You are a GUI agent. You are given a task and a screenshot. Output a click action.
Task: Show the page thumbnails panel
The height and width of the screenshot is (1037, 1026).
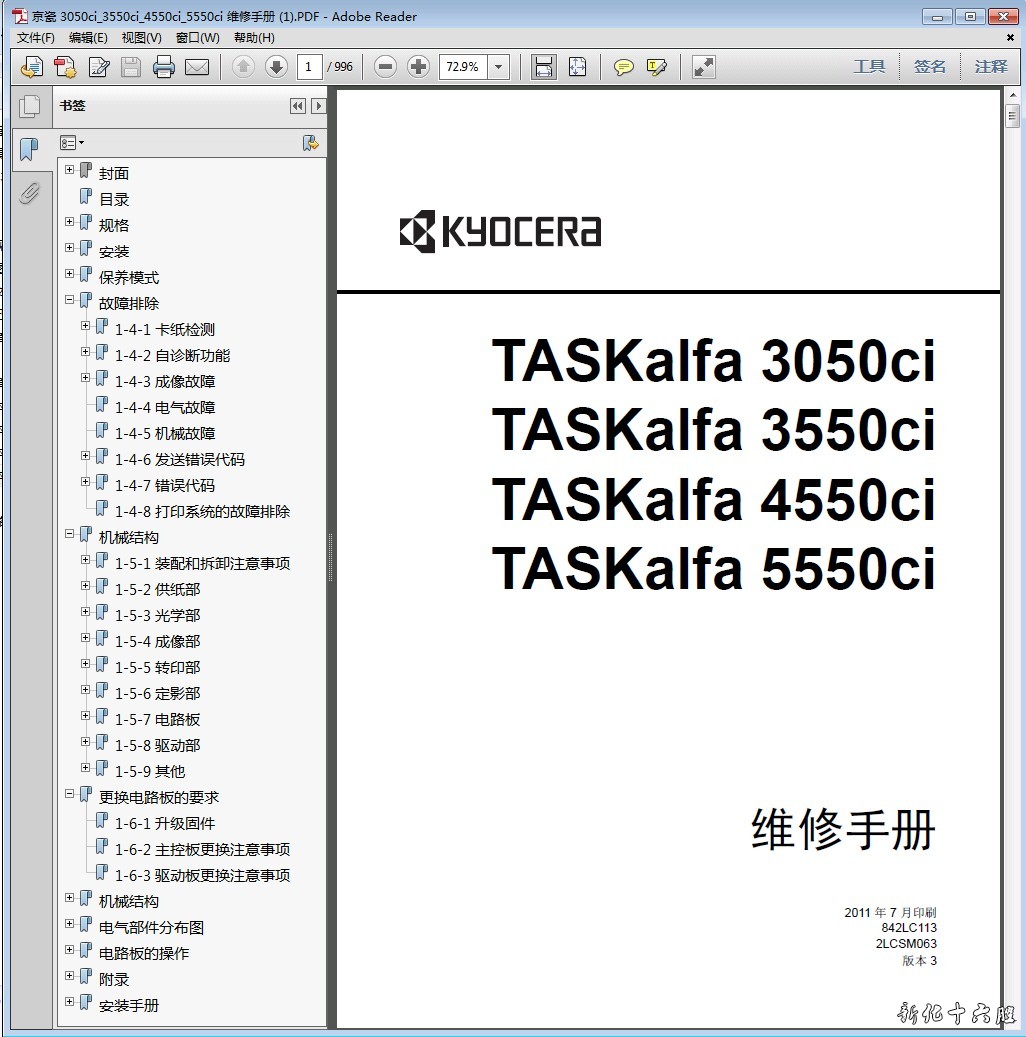point(30,106)
